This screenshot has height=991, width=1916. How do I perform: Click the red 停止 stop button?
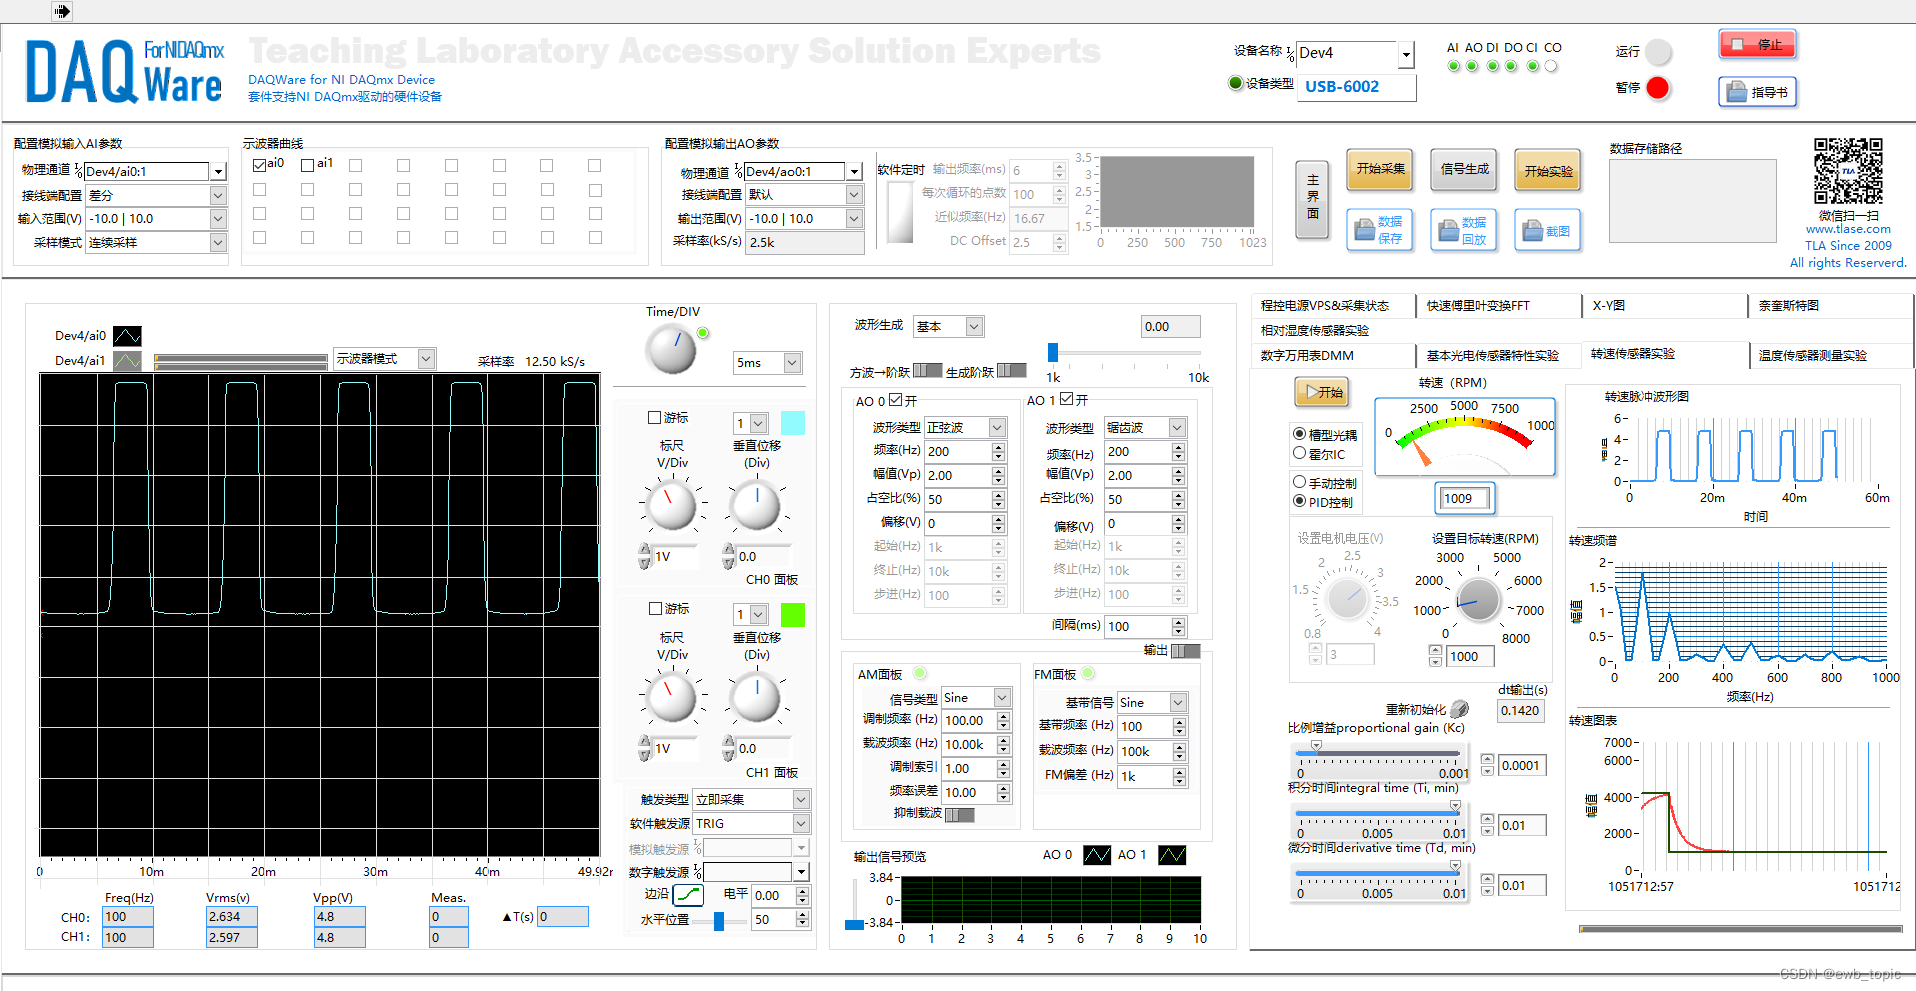tap(1757, 44)
